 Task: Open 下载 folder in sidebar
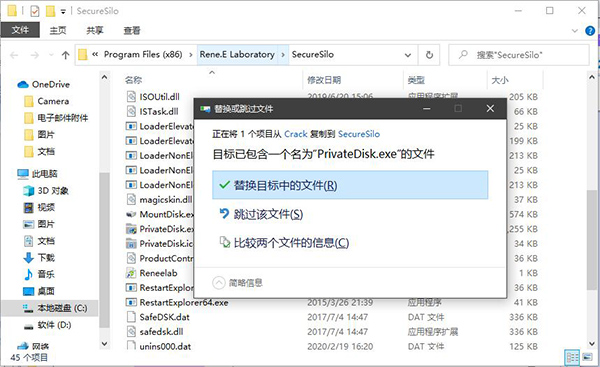pyautogui.click(x=46, y=258)
